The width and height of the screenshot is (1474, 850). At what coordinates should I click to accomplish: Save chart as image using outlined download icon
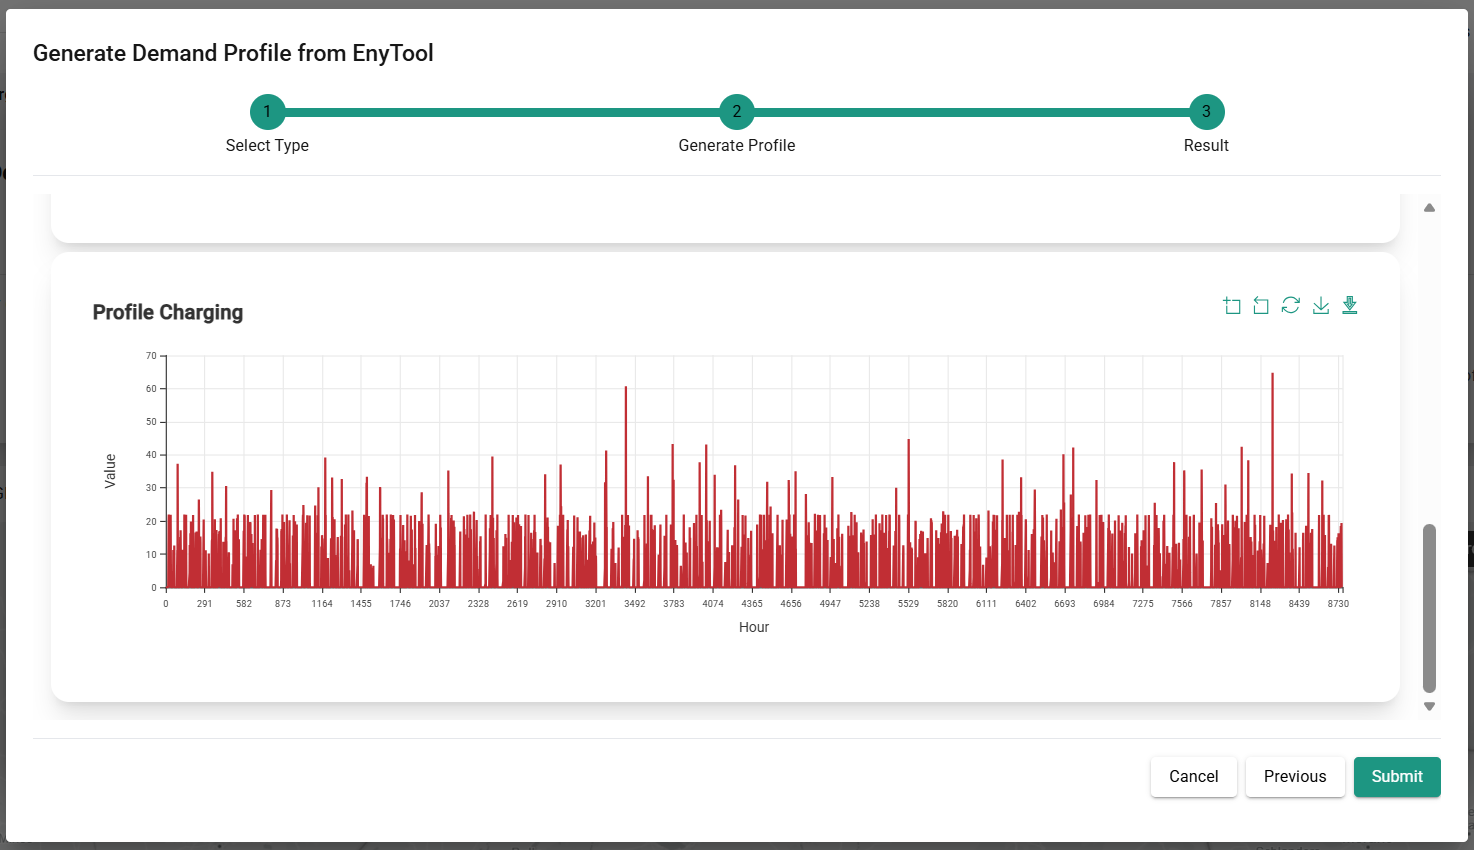coord(1321,305)
